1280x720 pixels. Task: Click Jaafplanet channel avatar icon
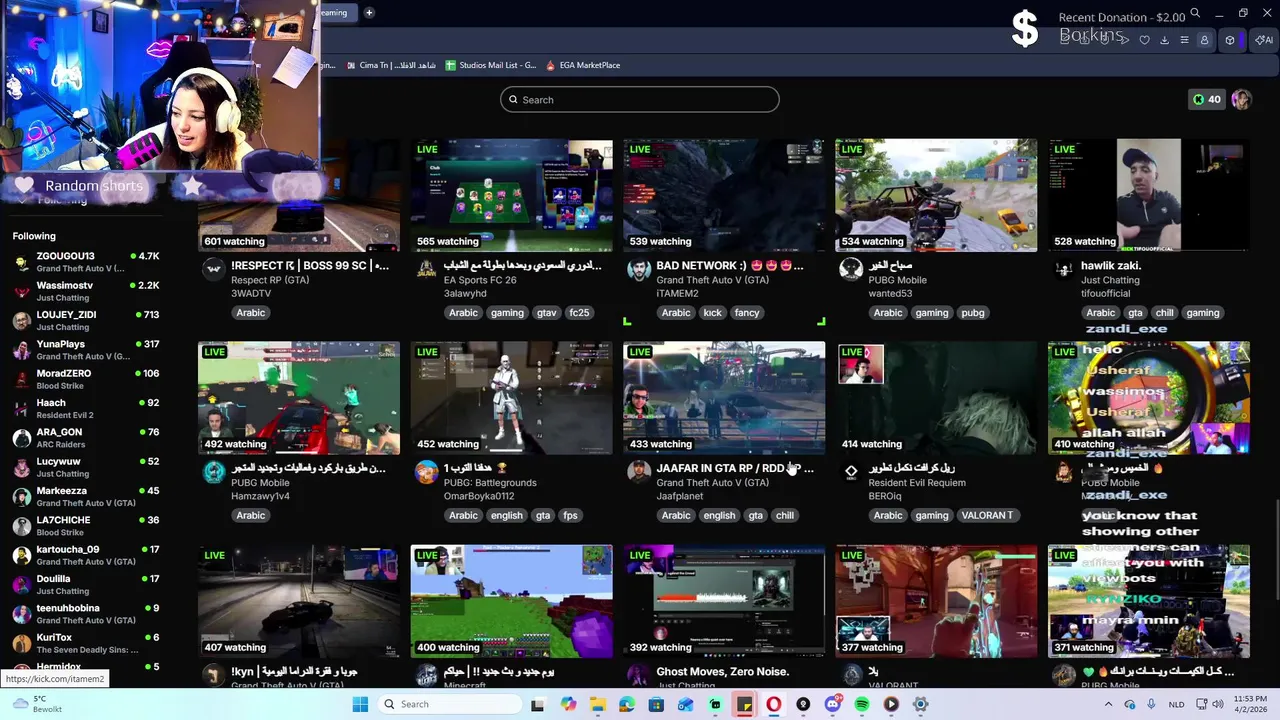click(x=638, y=472)
